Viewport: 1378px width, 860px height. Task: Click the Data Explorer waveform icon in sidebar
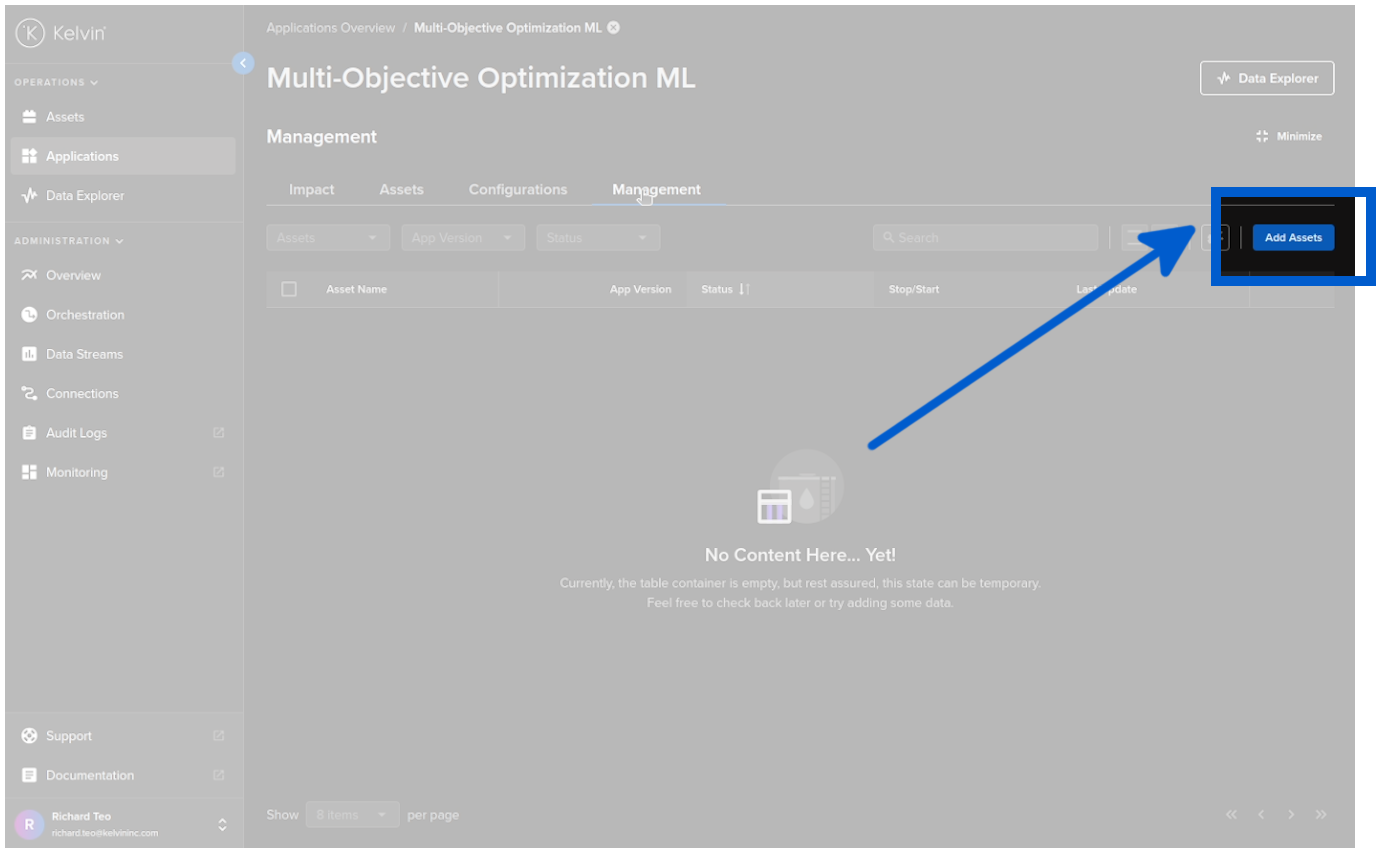coord(28,195)
